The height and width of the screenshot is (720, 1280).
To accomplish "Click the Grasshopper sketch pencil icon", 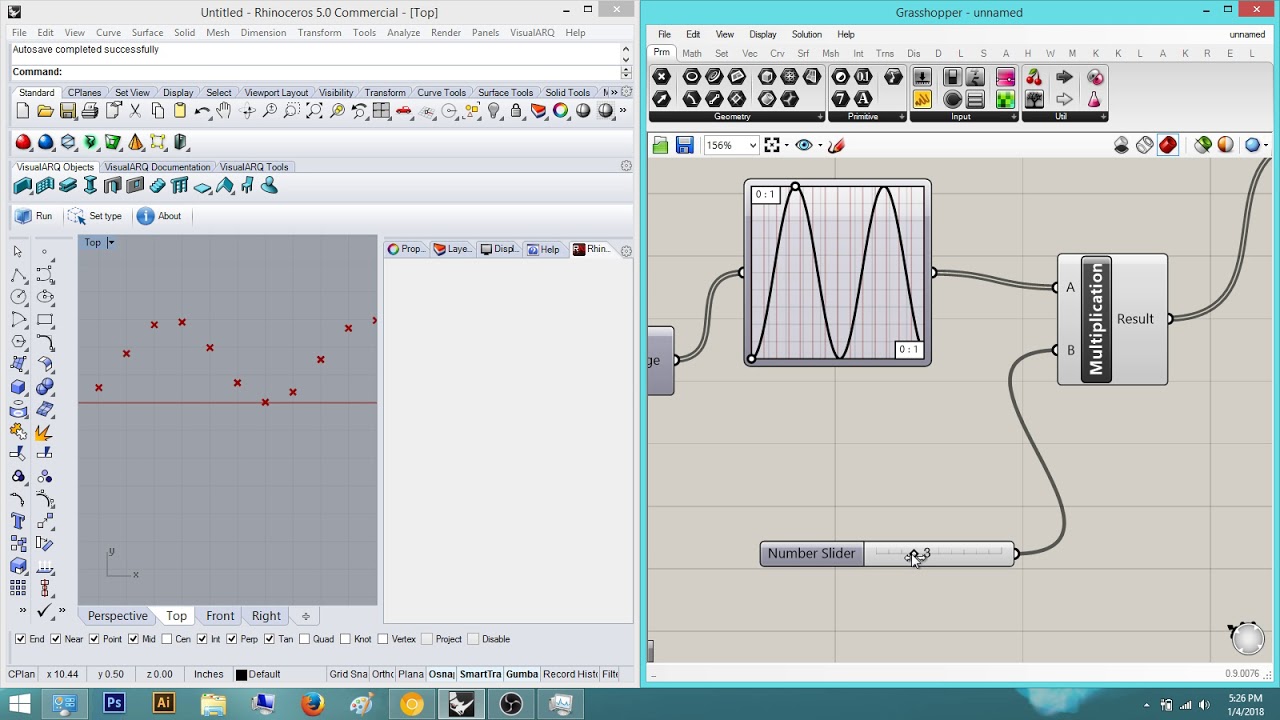I will click(837, 146).
